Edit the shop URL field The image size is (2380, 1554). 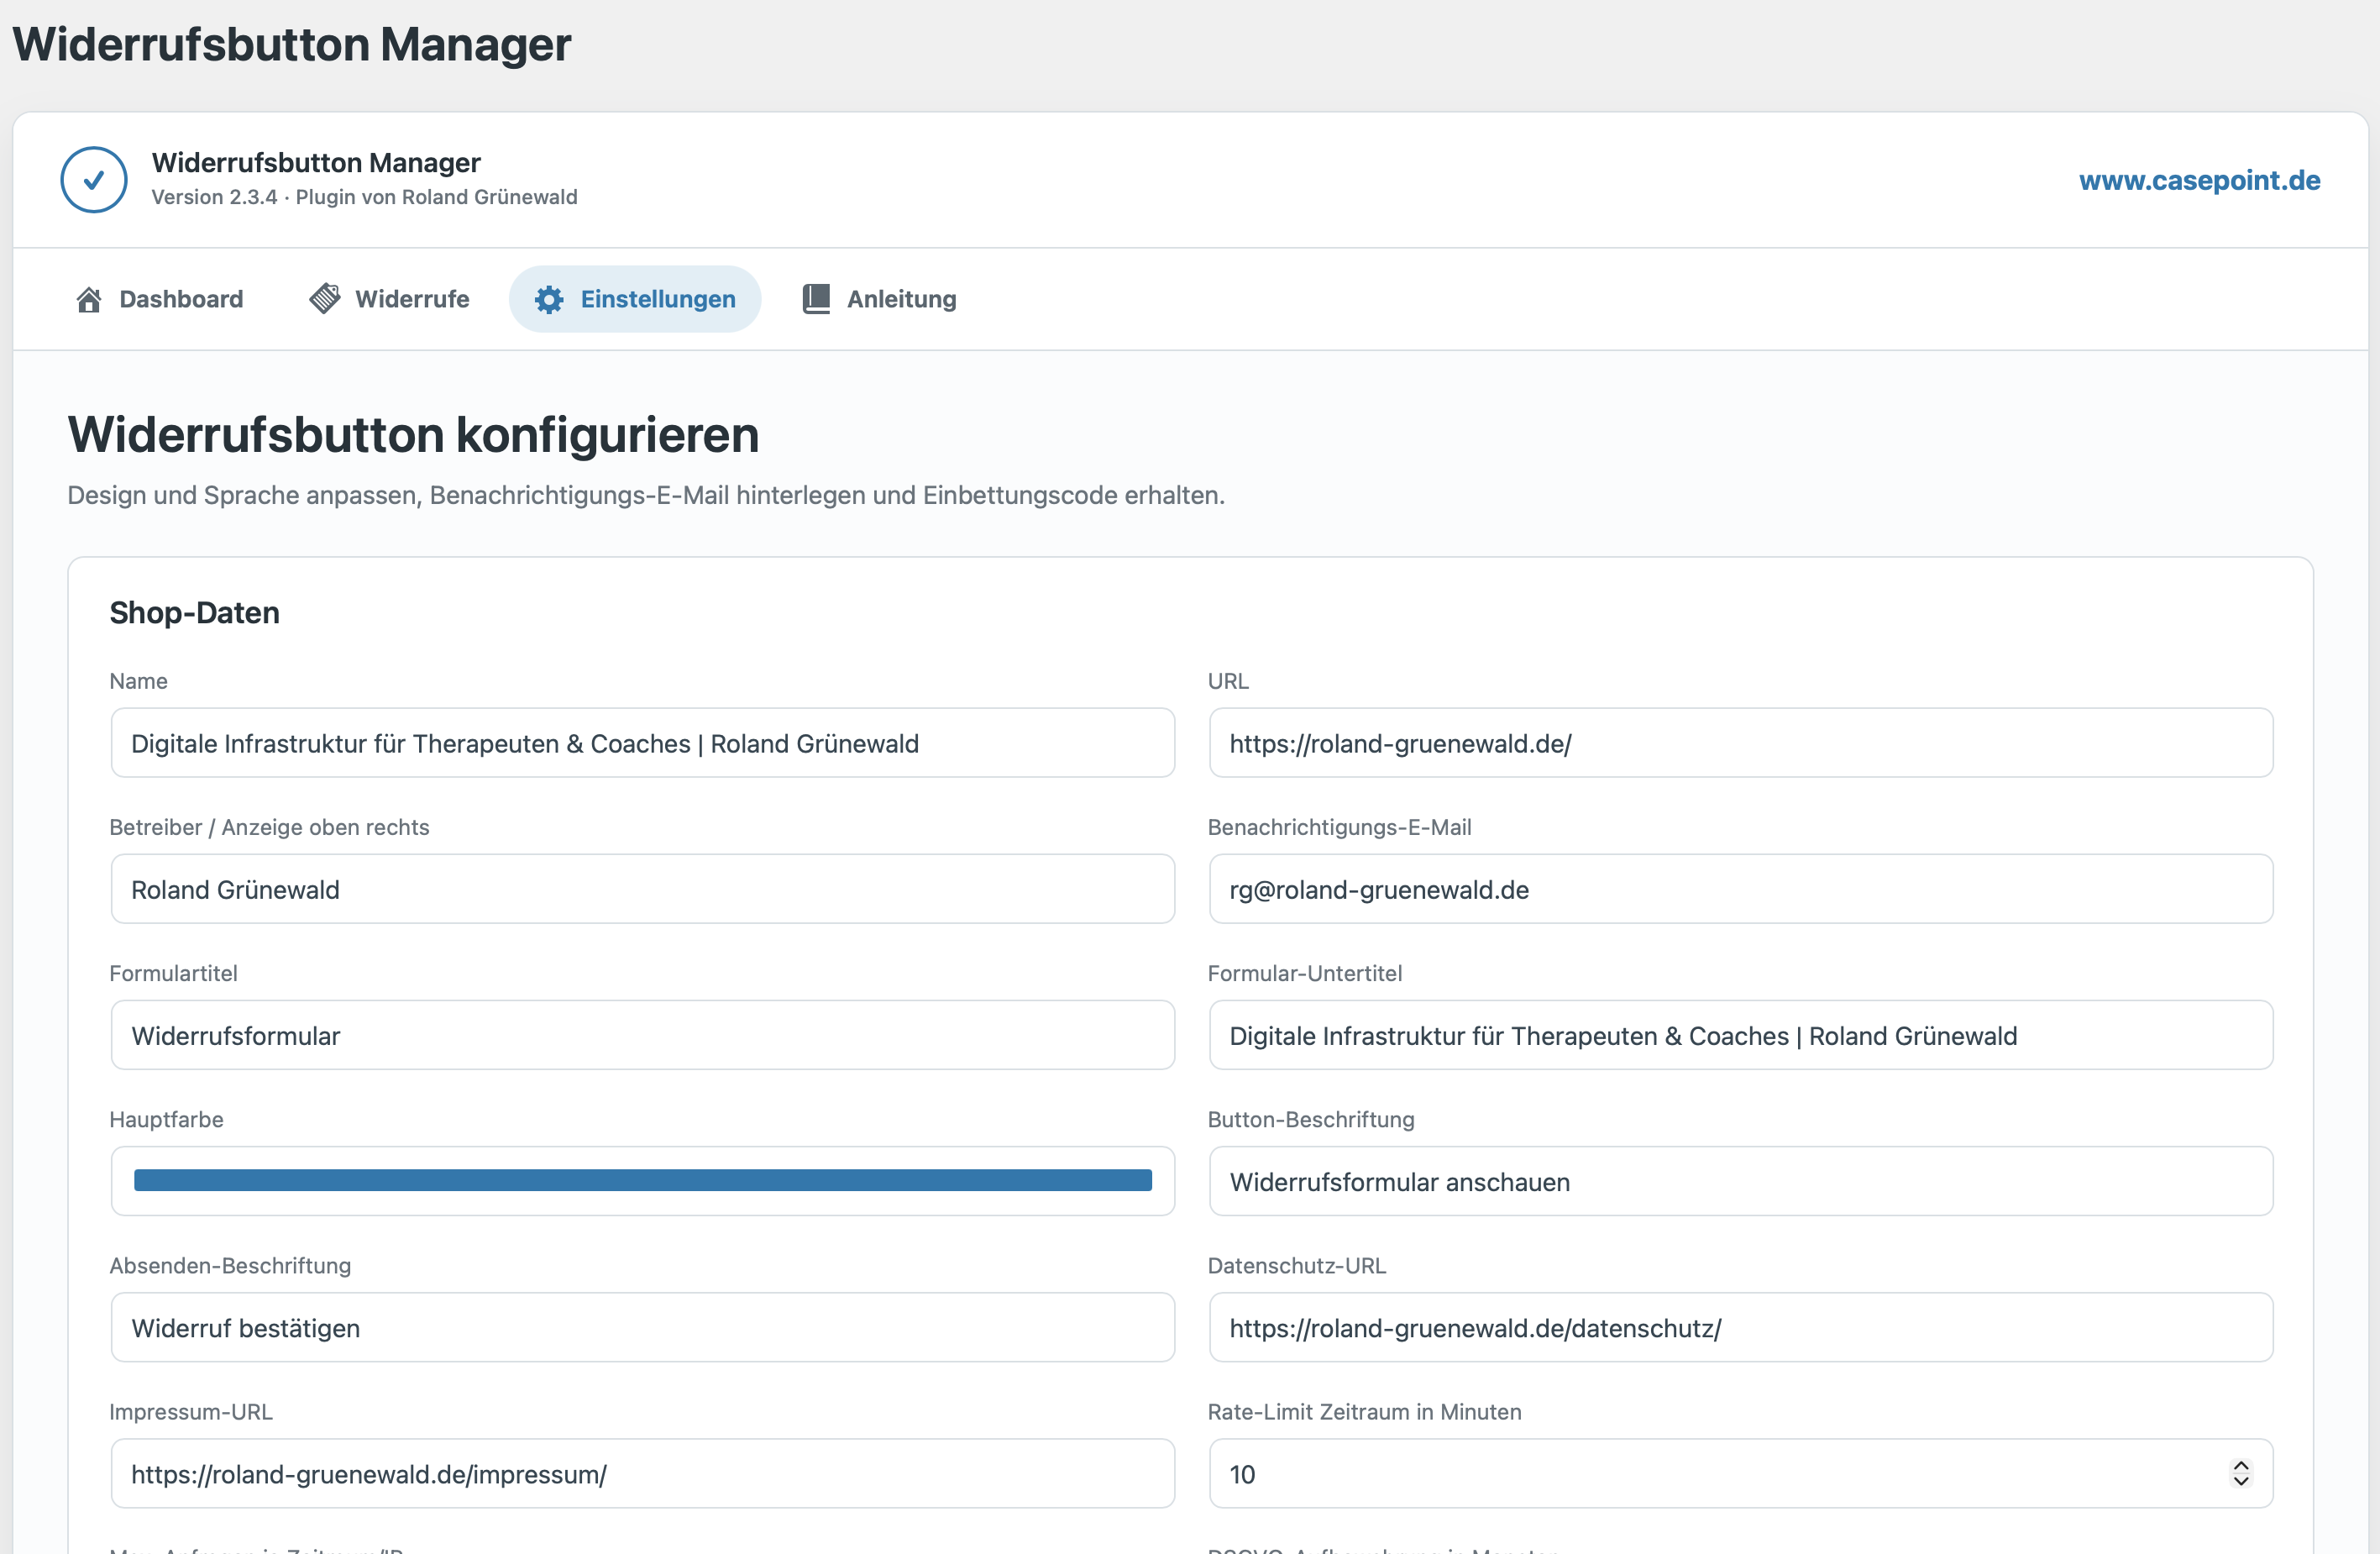[1741, 743]
